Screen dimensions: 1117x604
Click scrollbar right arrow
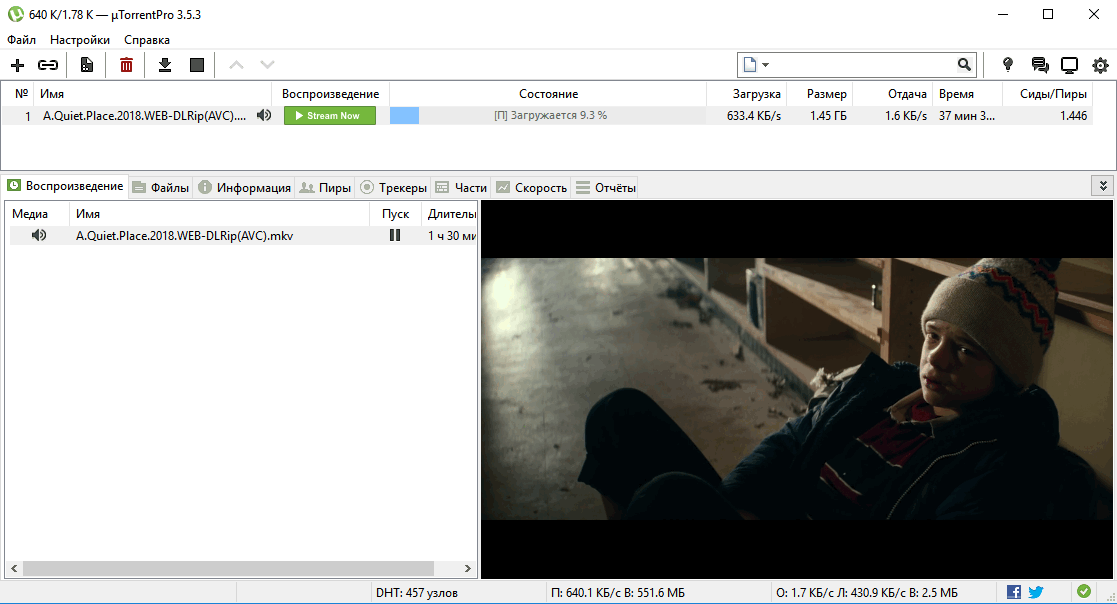(x=467, y=568)
